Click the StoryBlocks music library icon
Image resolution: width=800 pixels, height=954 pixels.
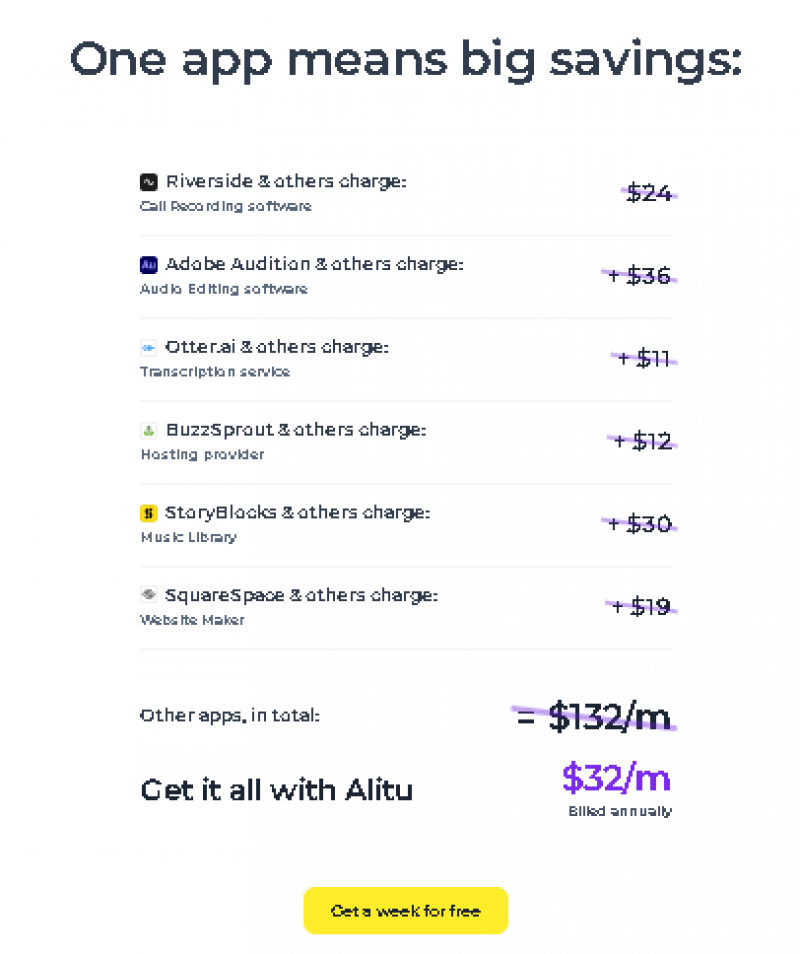tap(147, 512)
